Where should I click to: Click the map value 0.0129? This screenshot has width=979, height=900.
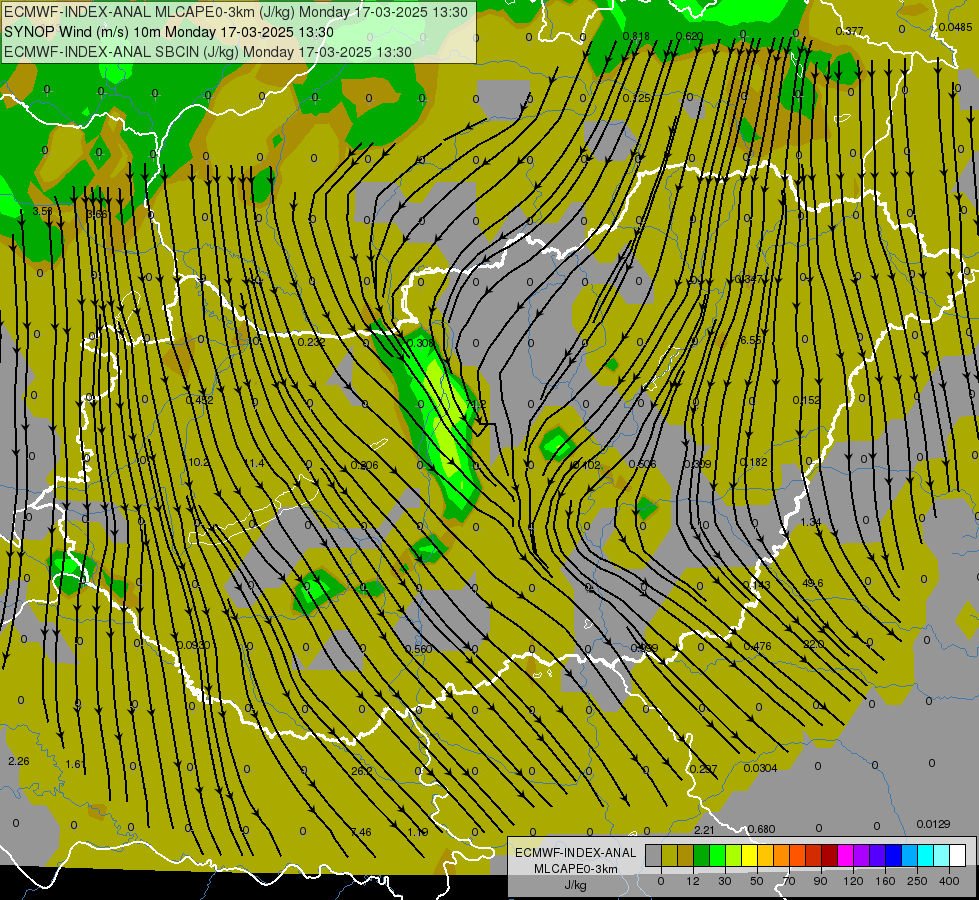point(933,824)
